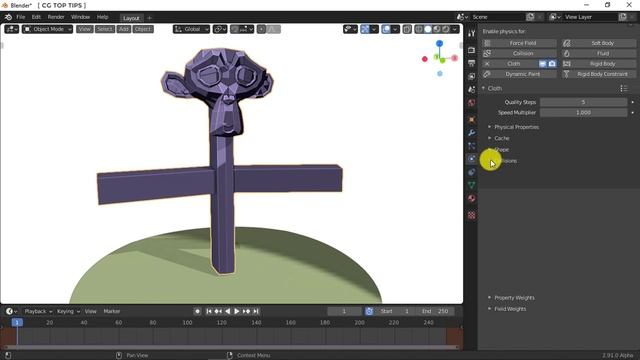Toggle Use Preview Range clock button
640x360 pixels.
click(369, 311)
